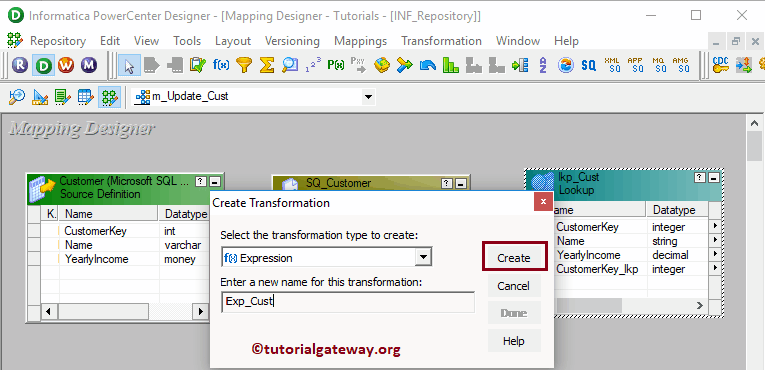Expand the transformation type Expression dropdown
This screenshot has height=370, width=765.
point(423,257)
